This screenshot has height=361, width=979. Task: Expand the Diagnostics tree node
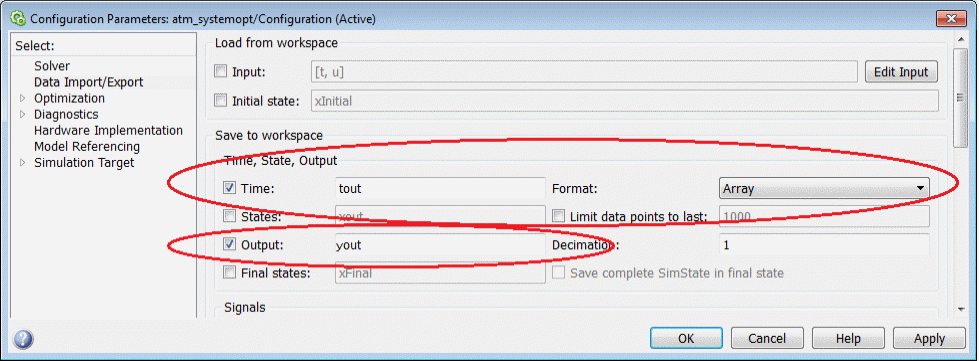pos(23,114)
